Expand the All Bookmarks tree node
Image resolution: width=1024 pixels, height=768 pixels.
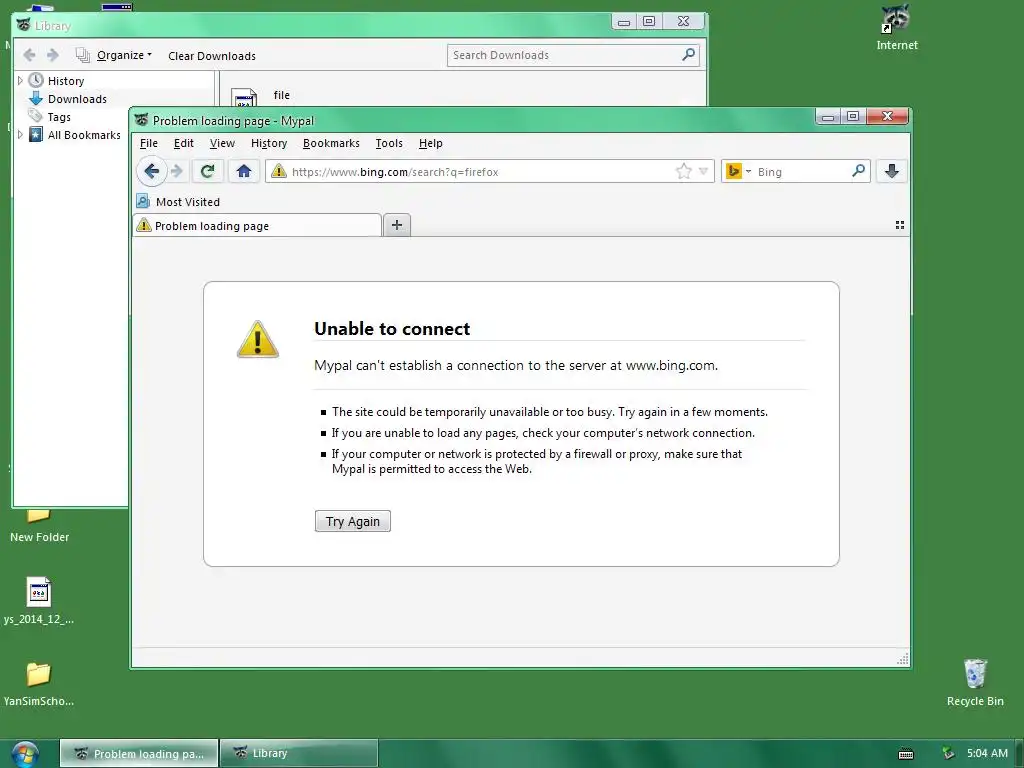click(x=20, y=135)
